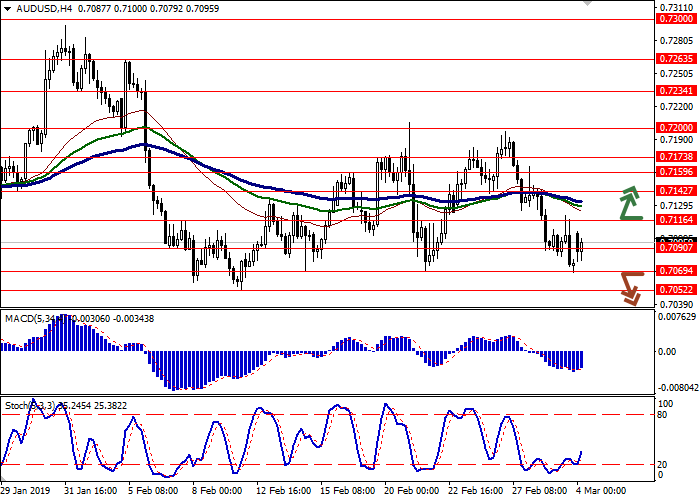Screen dimensions: 700x500
Task: Click the 0.72635 price level tag
Action: [x=676, y=59]
